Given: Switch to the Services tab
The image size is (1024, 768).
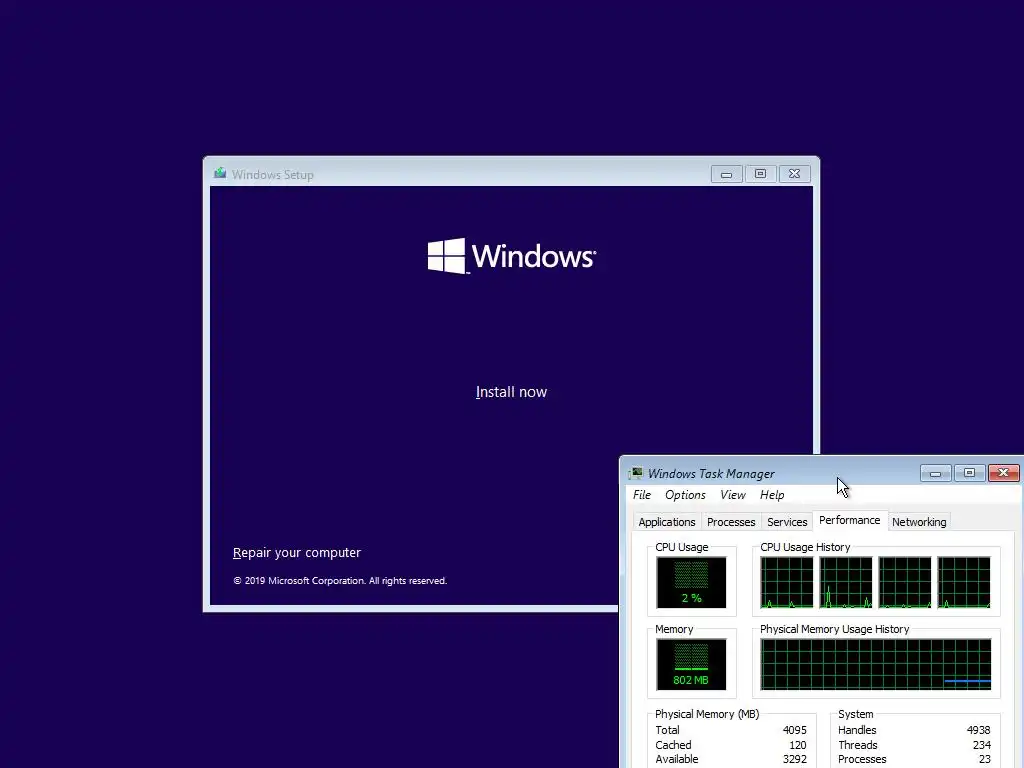Looking at the screenshot, I should coord(787,522).
